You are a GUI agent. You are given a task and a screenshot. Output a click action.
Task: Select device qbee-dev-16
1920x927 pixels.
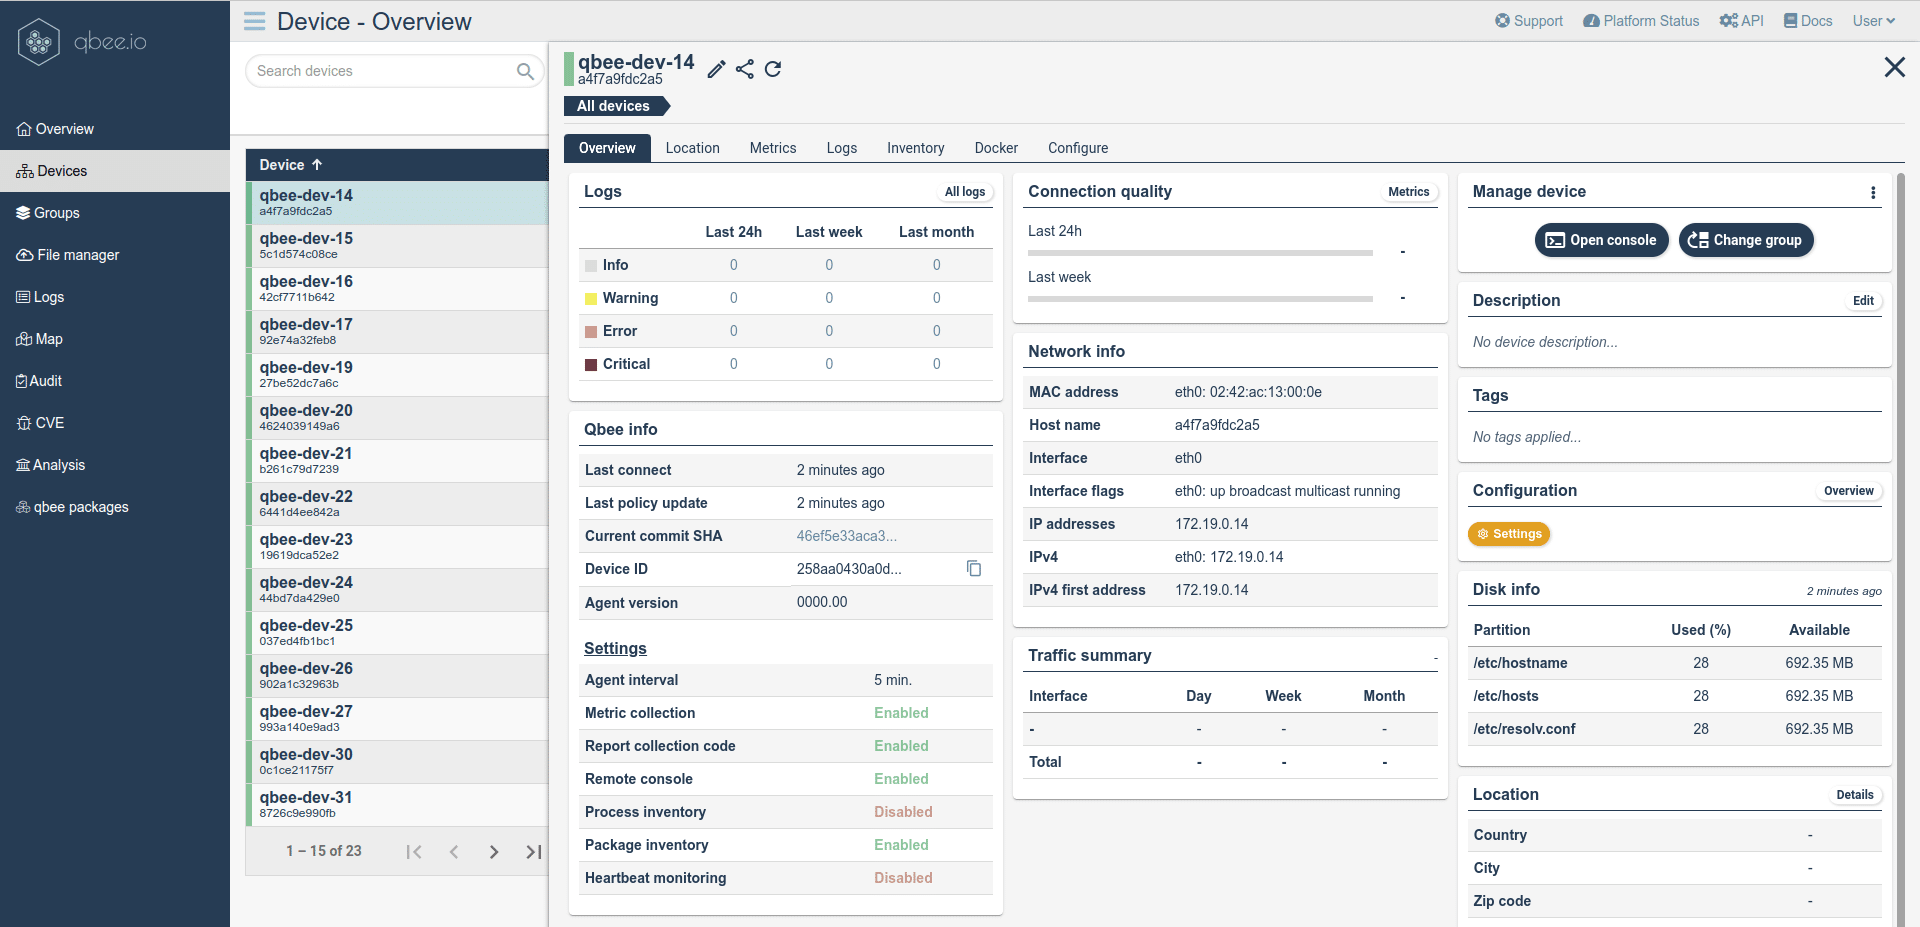tap(397, 289)
